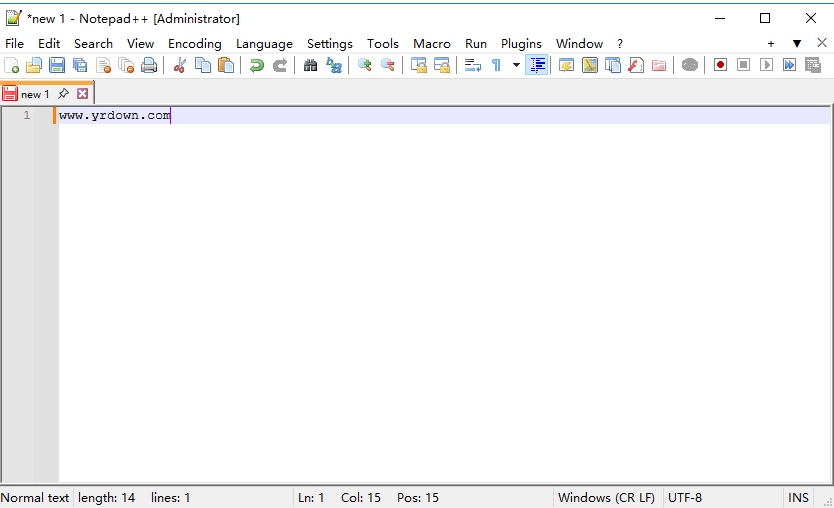
Task: Save the current document via toolbar
Action: (x=57, y=65)
